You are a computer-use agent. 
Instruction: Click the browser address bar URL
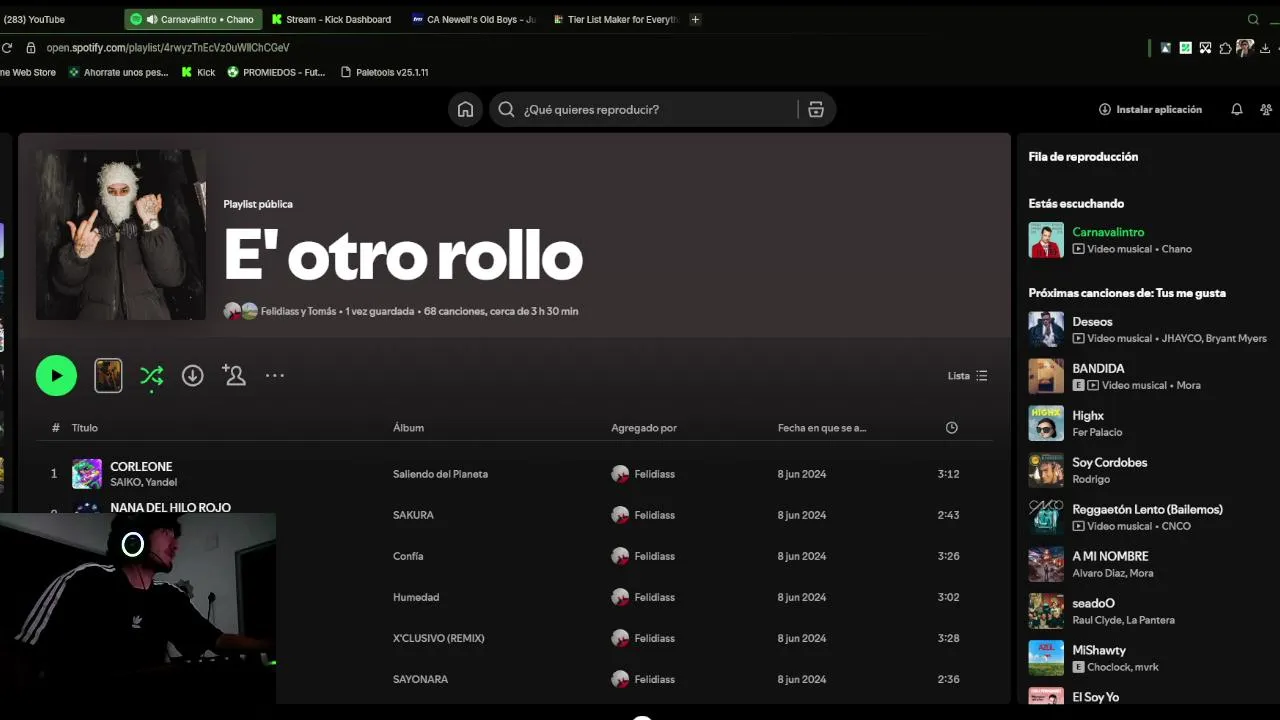[x=167, y=48]
